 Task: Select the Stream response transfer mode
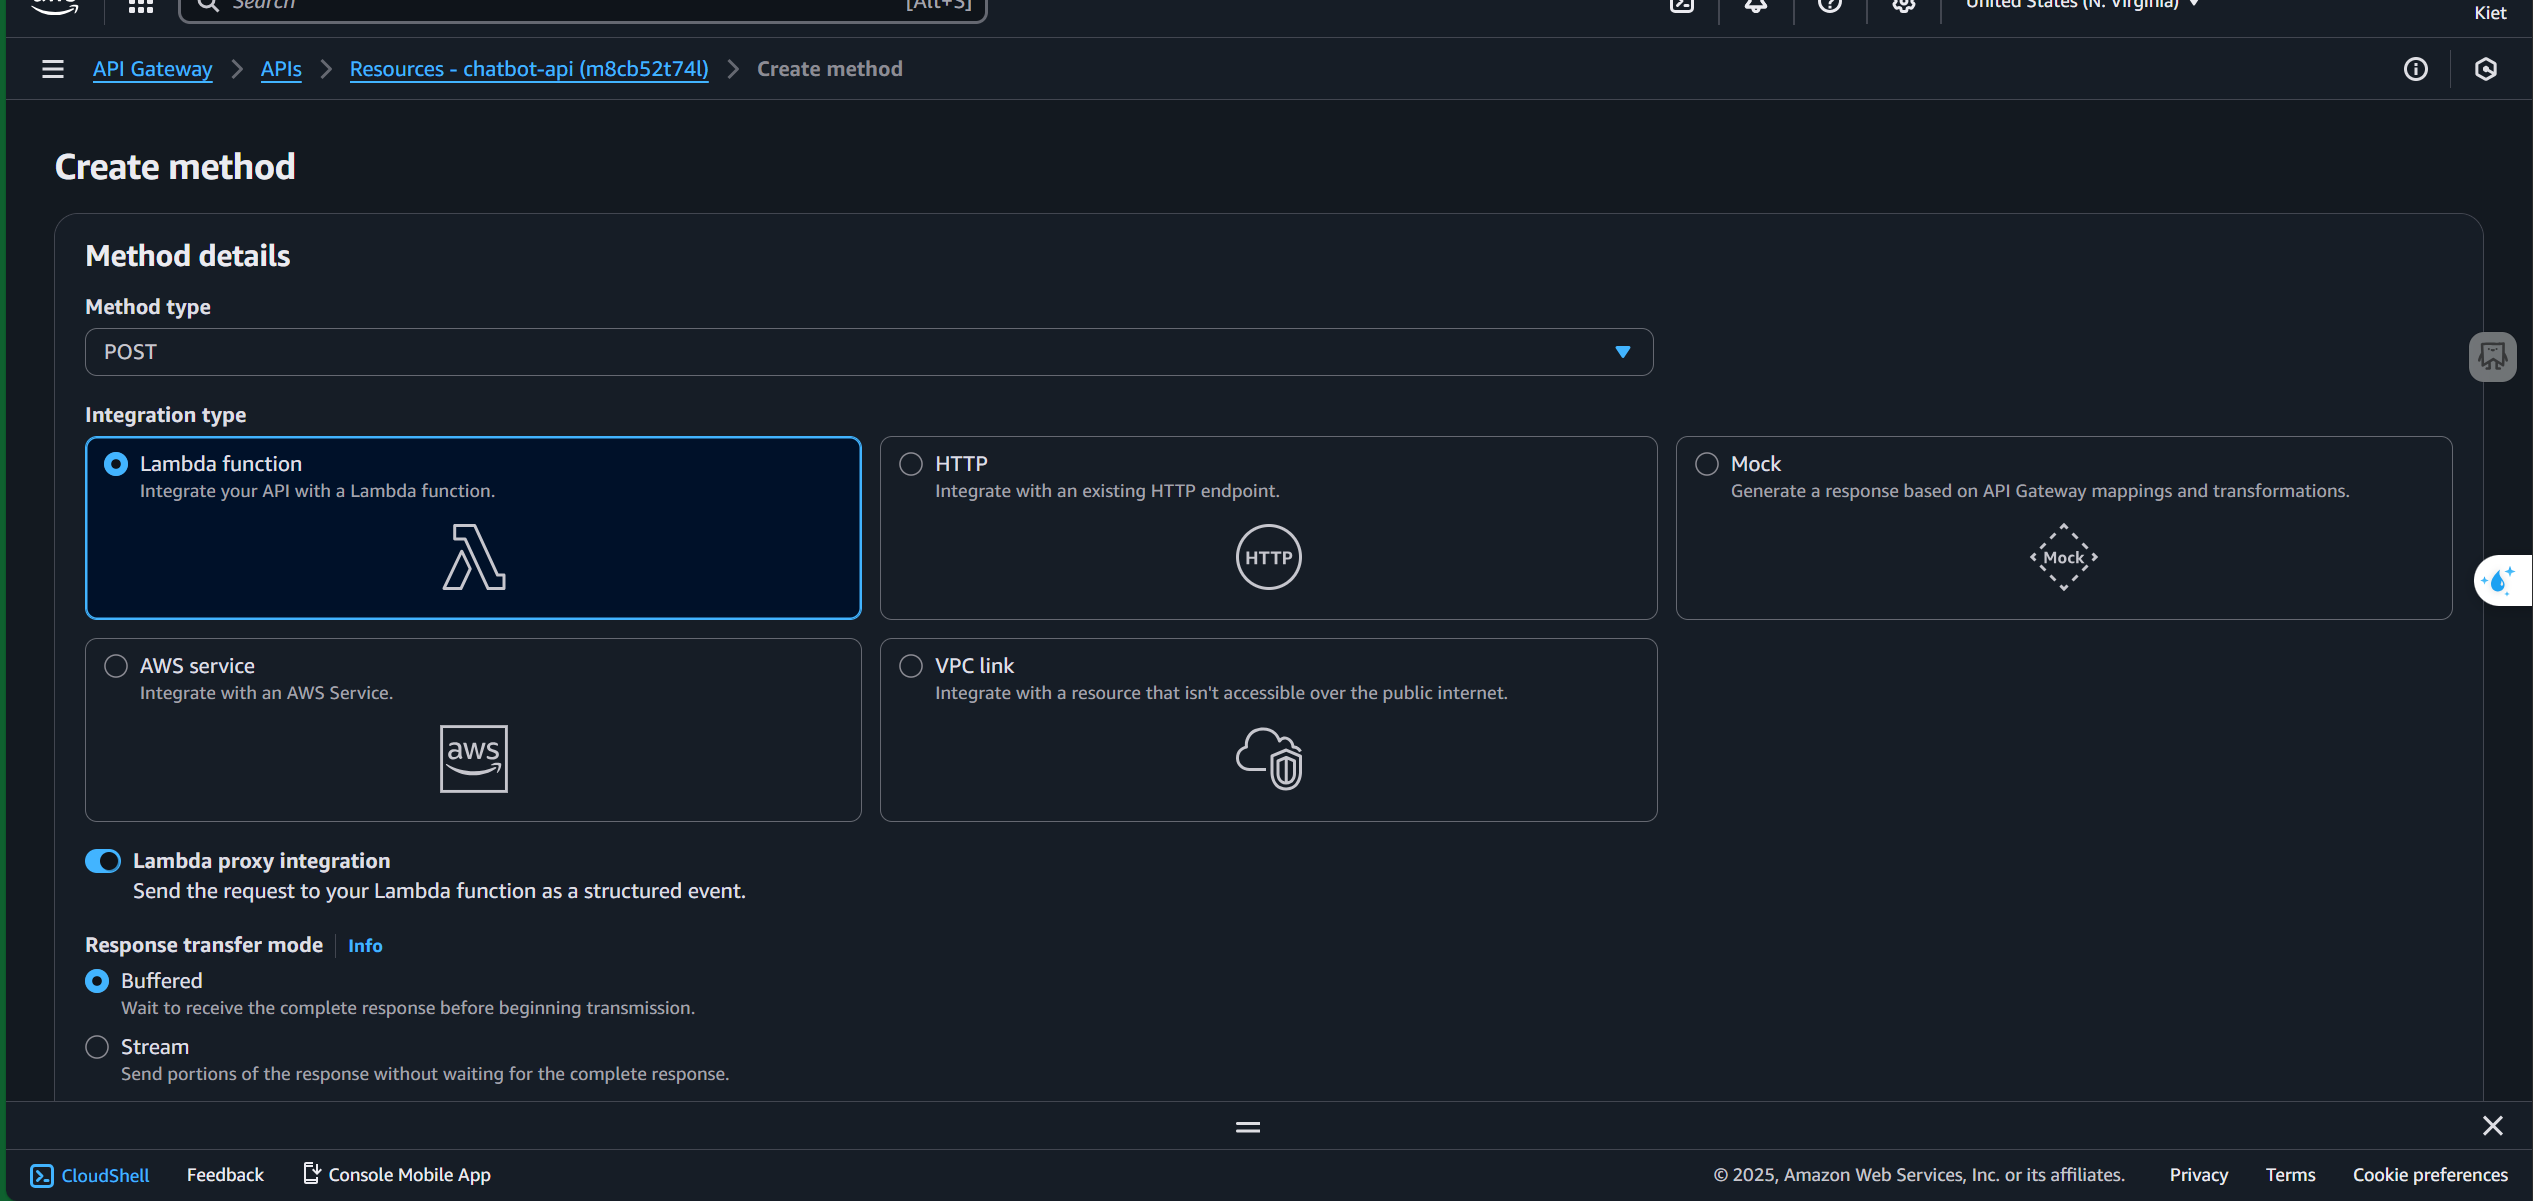coord(97,1047)
